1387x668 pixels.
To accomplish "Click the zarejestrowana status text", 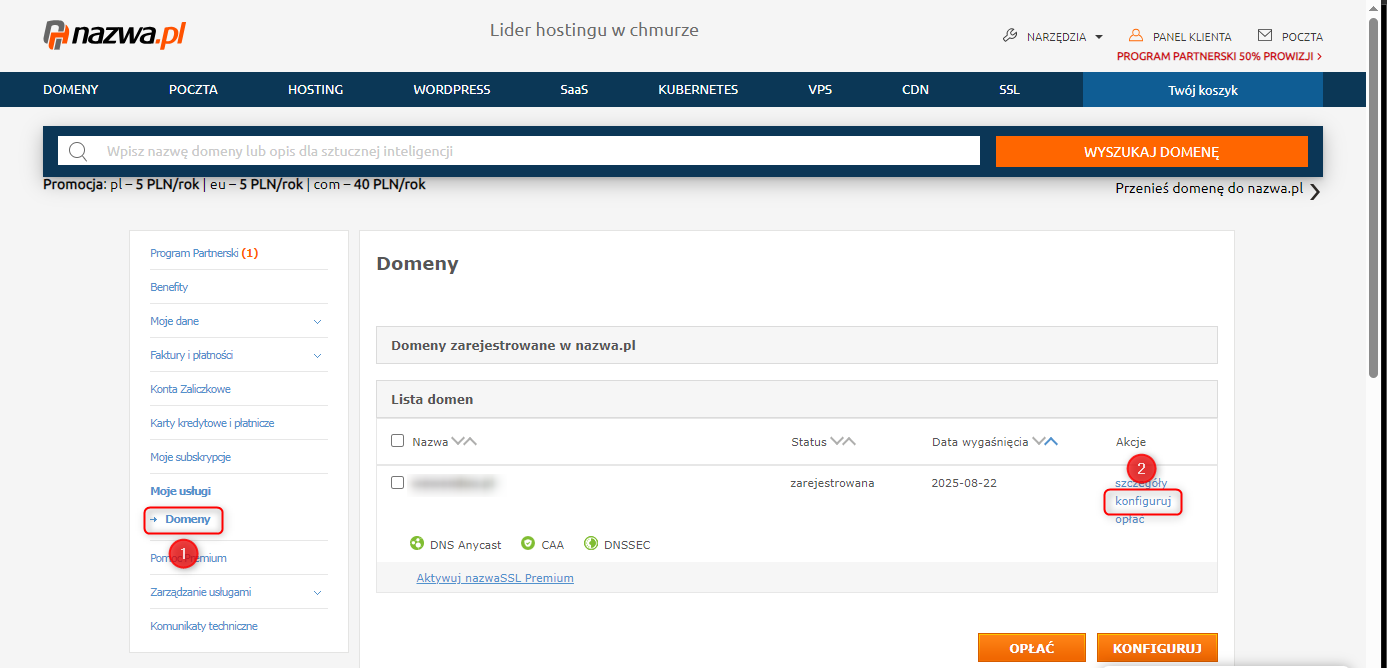I will point(832,483).
